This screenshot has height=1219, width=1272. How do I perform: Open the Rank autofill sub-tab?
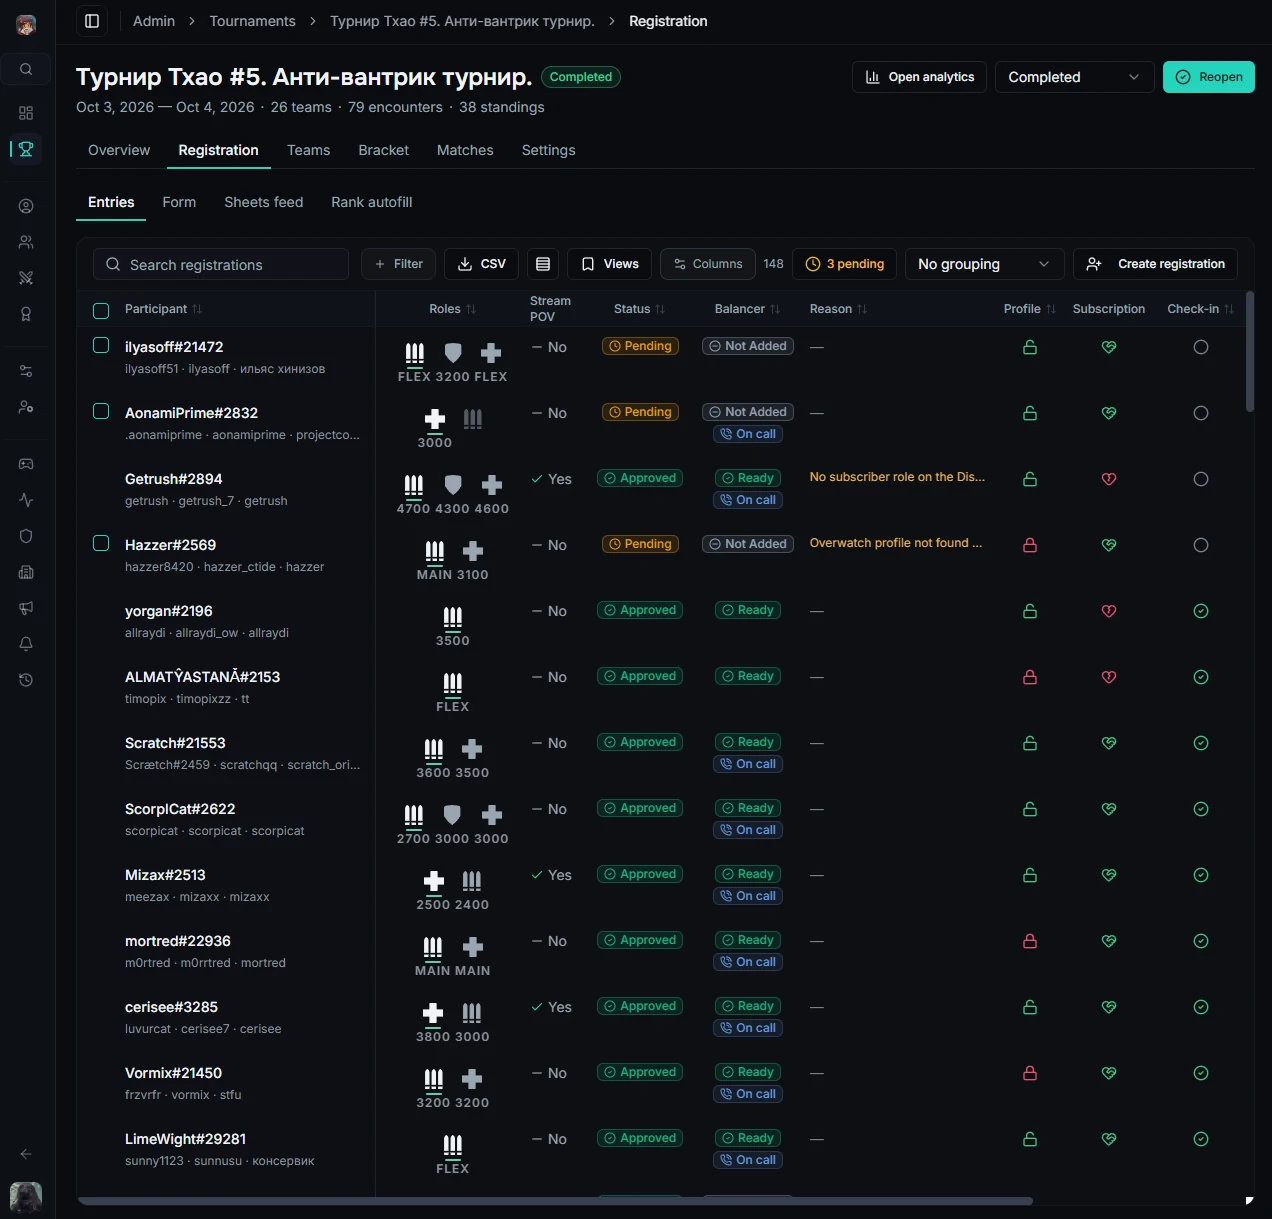pos(372,202)
